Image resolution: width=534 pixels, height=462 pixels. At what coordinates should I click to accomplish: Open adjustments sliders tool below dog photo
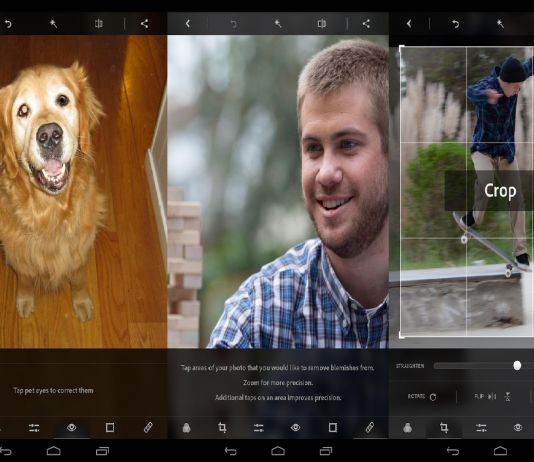(x=34, y=428)
